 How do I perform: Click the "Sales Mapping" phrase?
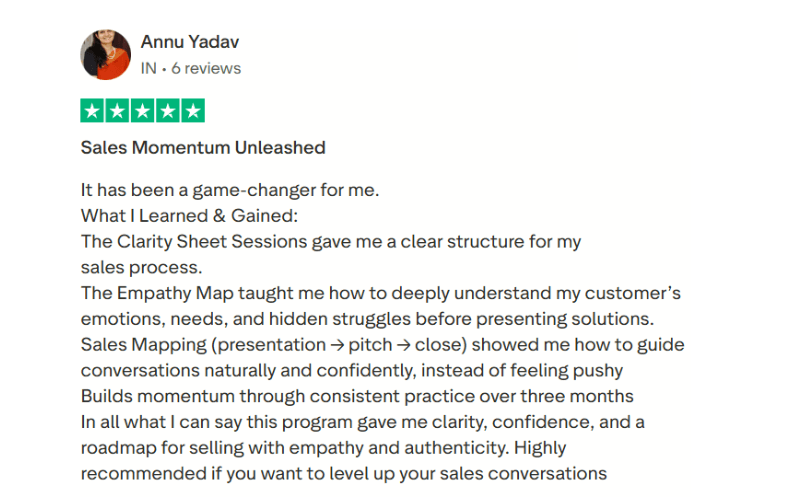pyautogui.click(x=135, y=345)
